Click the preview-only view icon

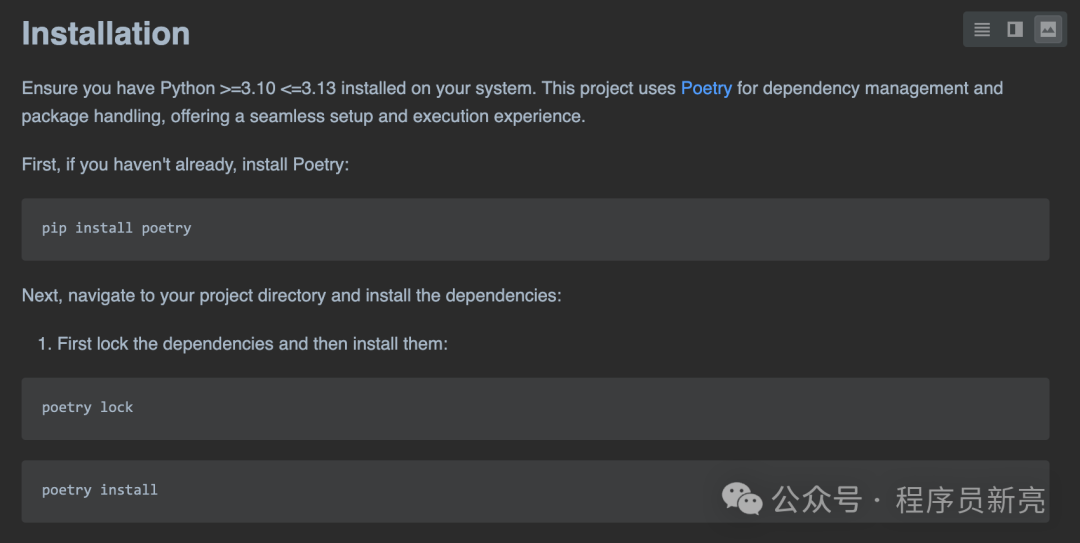point(1048,30)
